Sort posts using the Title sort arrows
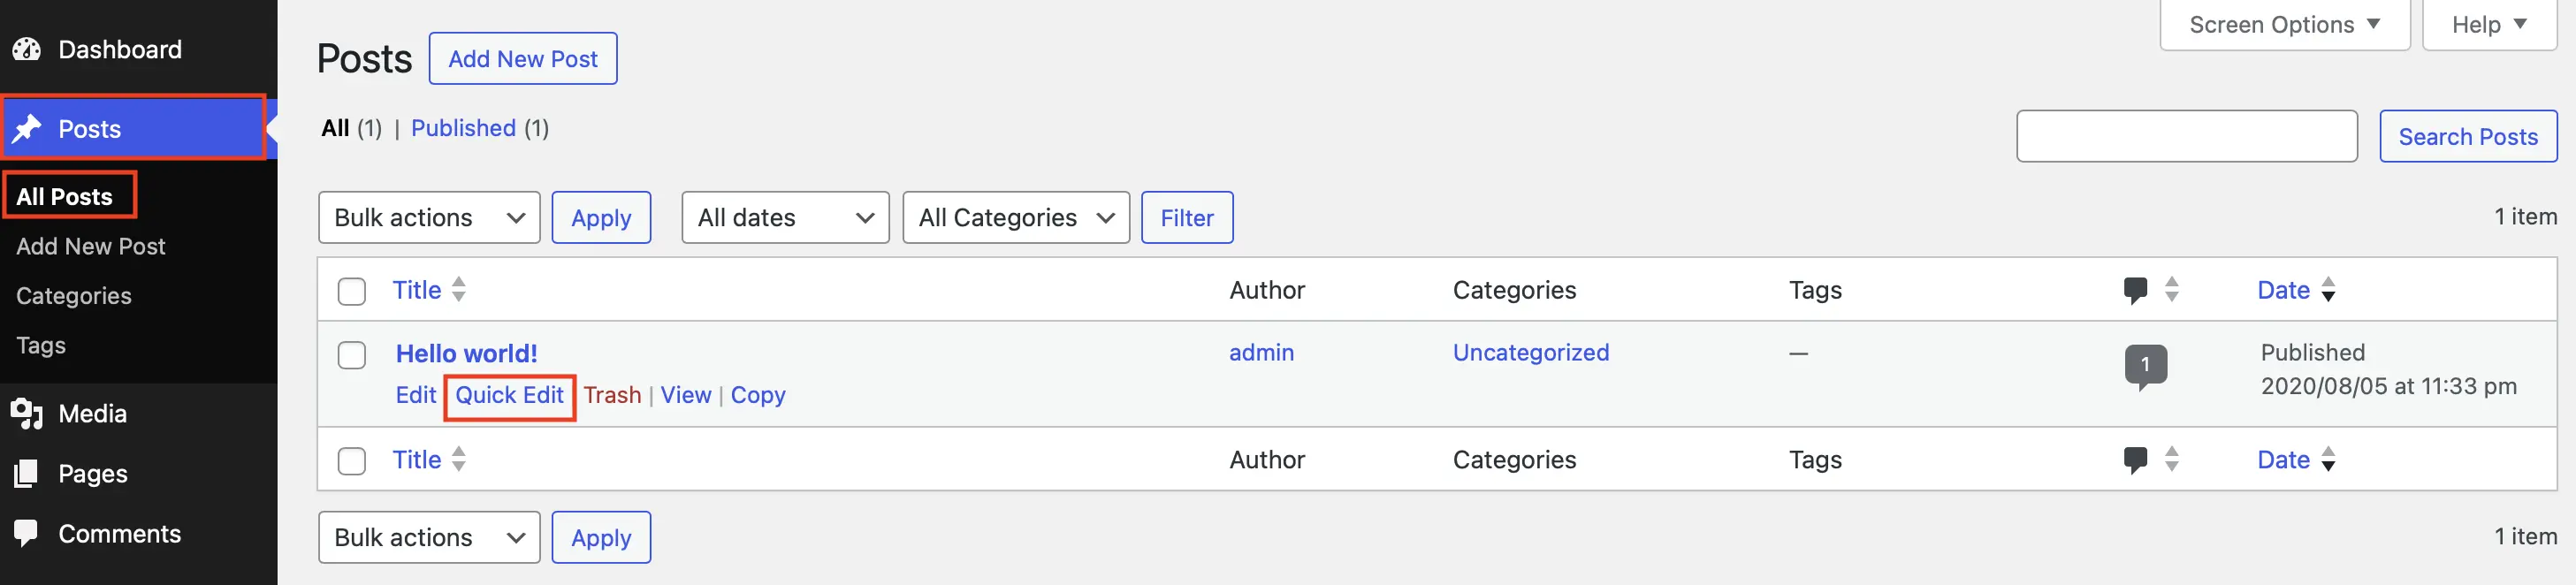The width and height of the screenshot is (2576, 585). 458,289
